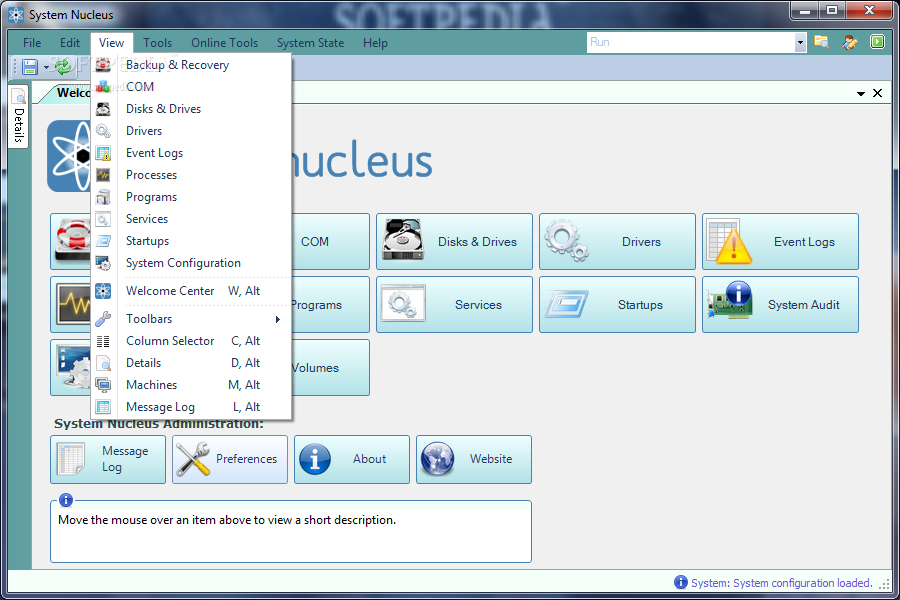Click the Column Selector grid menu icon
The width and height of the screenshot is (900, 600).
pos(103,341)
